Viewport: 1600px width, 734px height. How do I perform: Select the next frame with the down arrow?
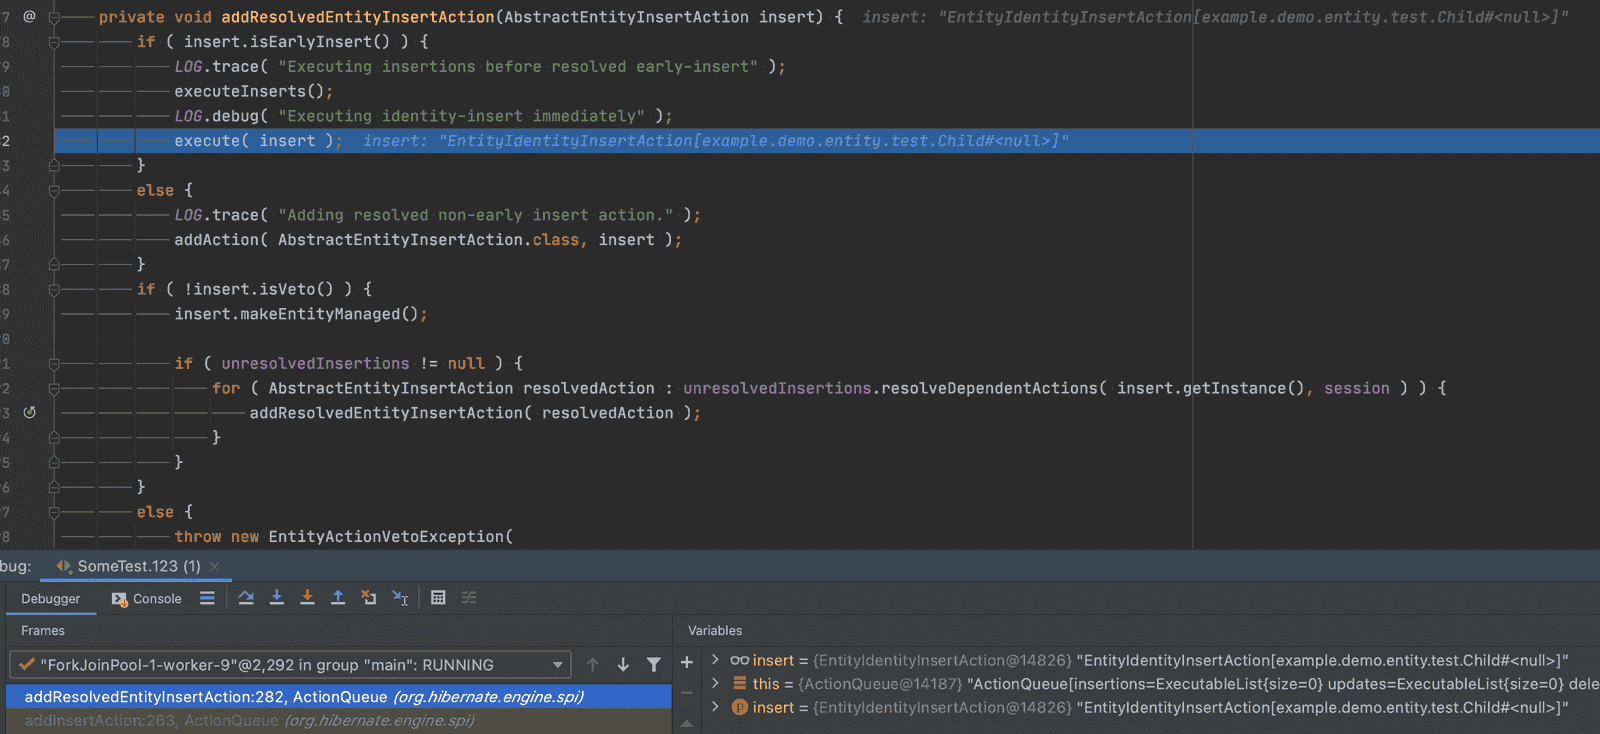pos(623,664)
